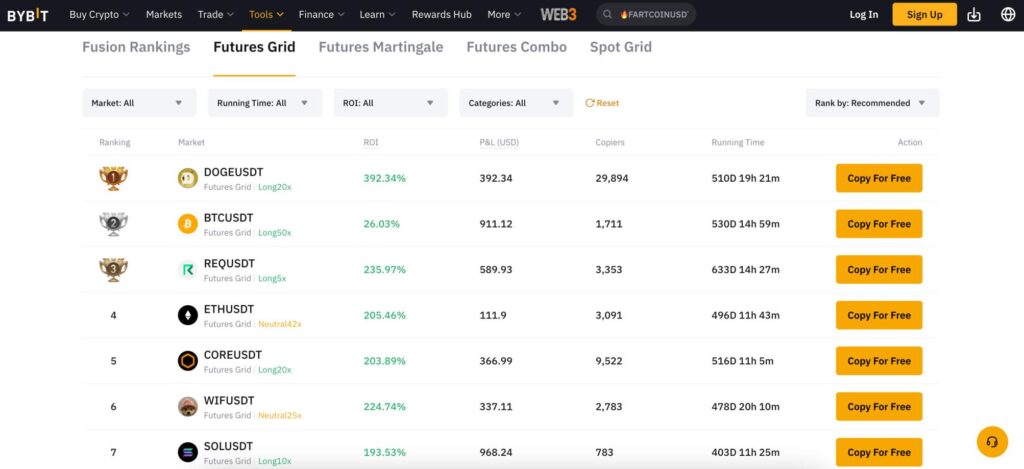
Task: Copy the BTCUSDT bot for free
Action: point(879,224)
